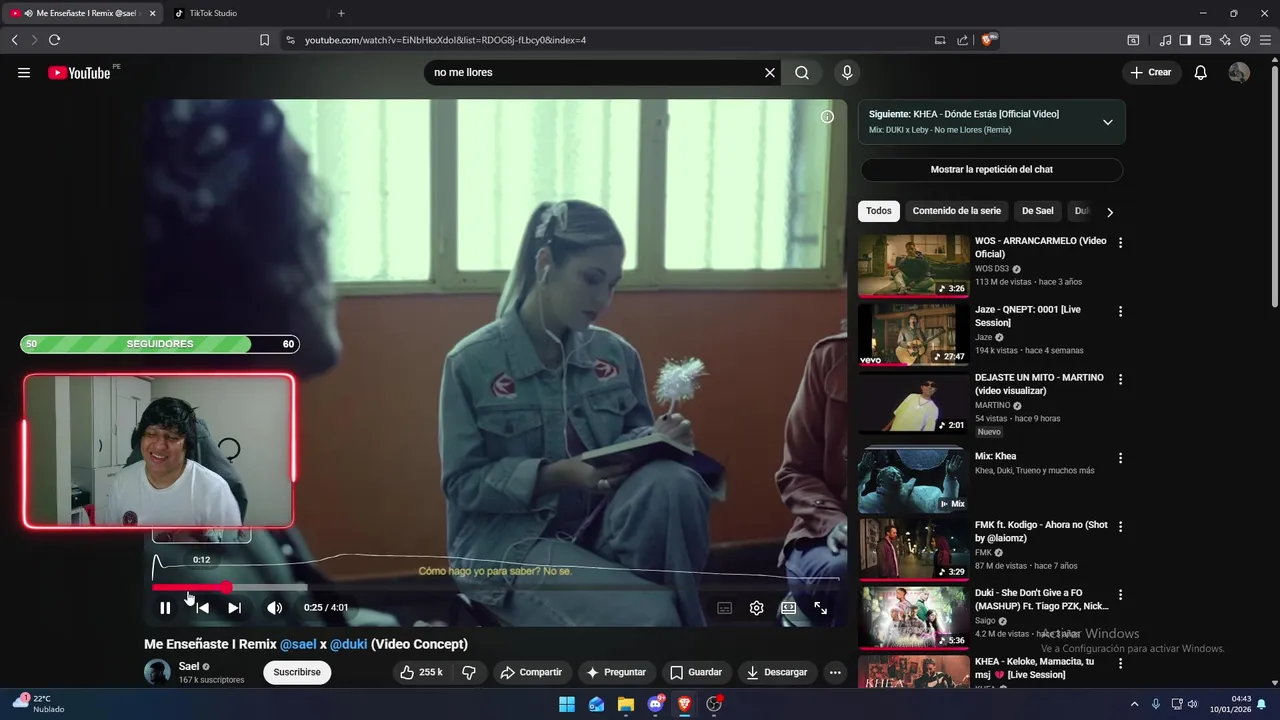Image resolution: width=1280 pixels, height=720 pixels.
Task: Go to the previous video
Action: pos(202,607)
